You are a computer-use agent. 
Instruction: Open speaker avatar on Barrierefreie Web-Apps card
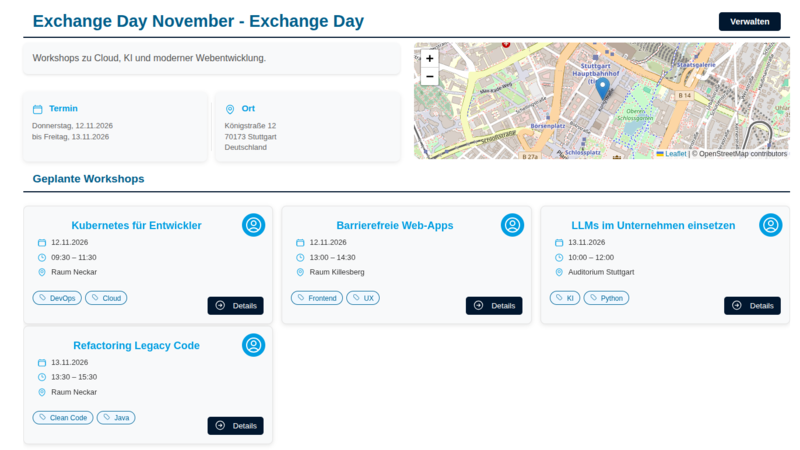[x=512, y=225]
